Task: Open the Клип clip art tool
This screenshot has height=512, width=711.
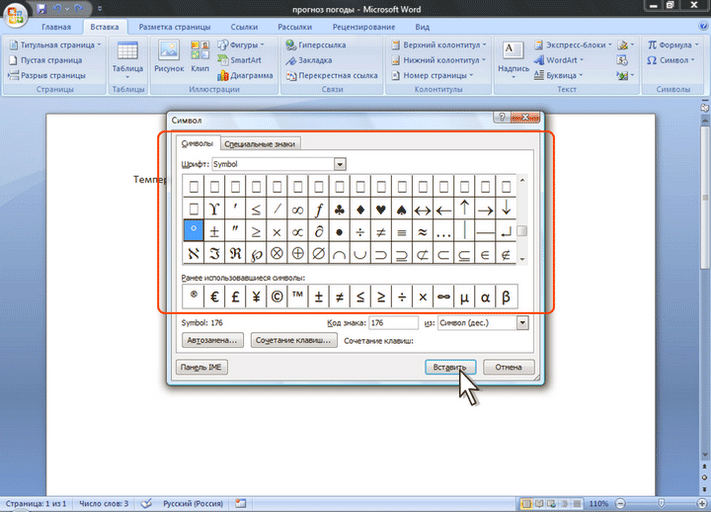Action: pos(200,57)
